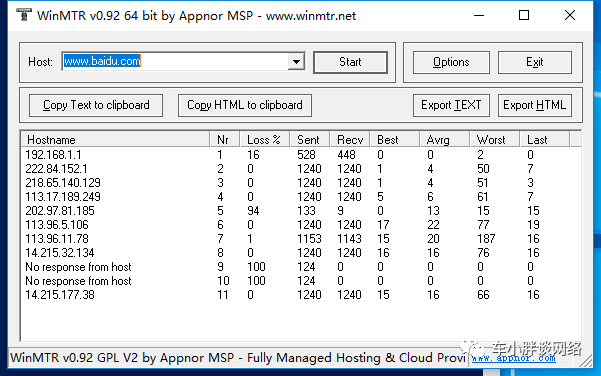The height and width of the screenshot is (376, 601).
Task: Select No response from host row 9
Action: point(300,267)
